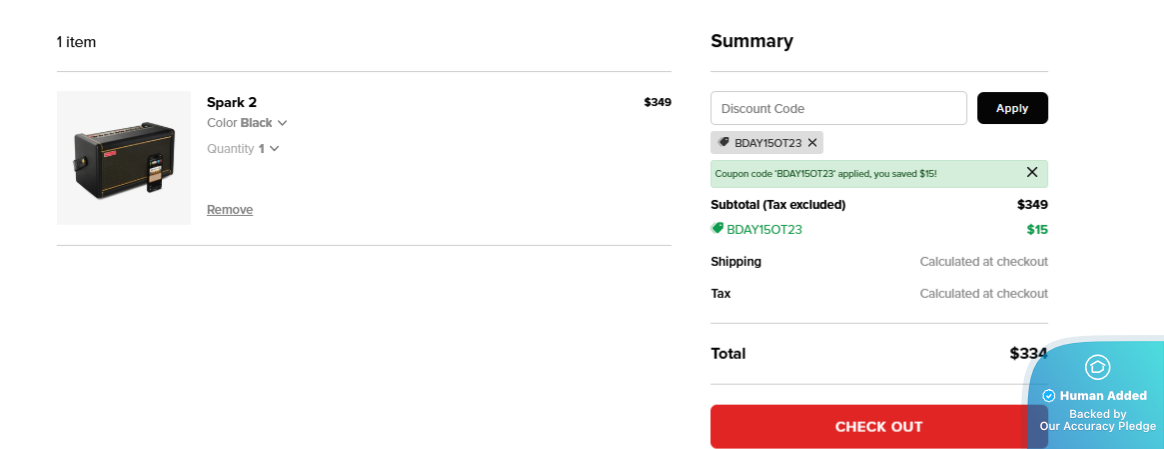Open the Our Accuracy Pledge text

1097,426
